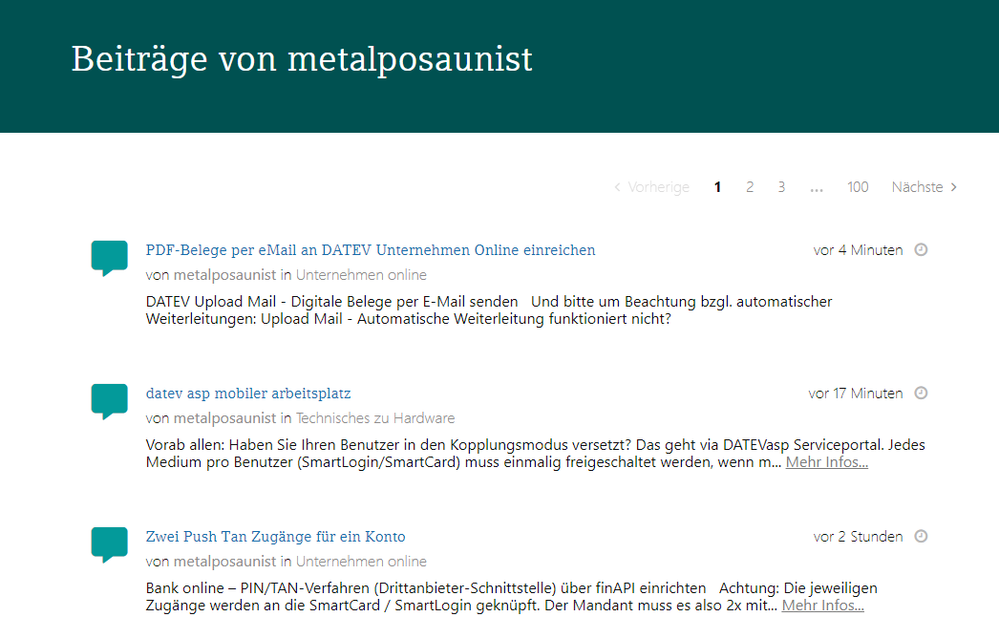Click speech bubble icon beside datev asp post

pyautogui.click(x=109, y=400)
